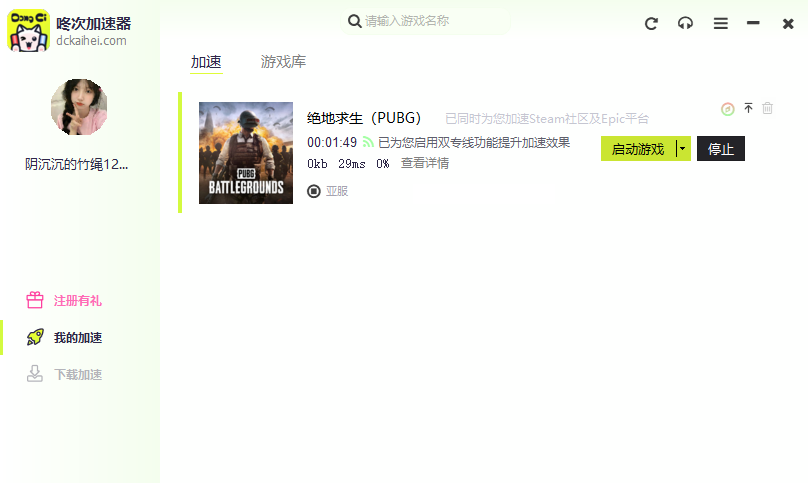This screenshot has width=808, height=483.
Task: Click username 阴沉沉的竹绳12...
Action: tap(77, 164)
